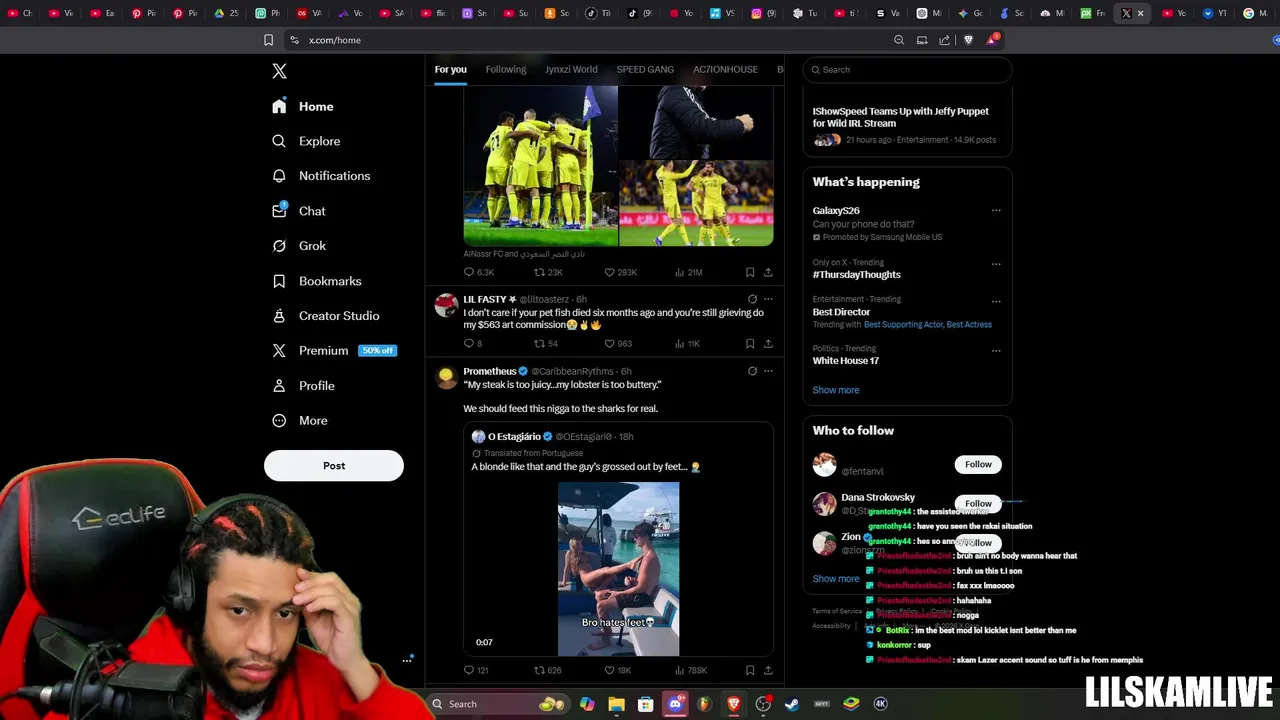This screenshot has width=1280, height=720.
Task: Open the O Estagiário quoted post author
Action: pyautogui.click(x=514, y=437)
